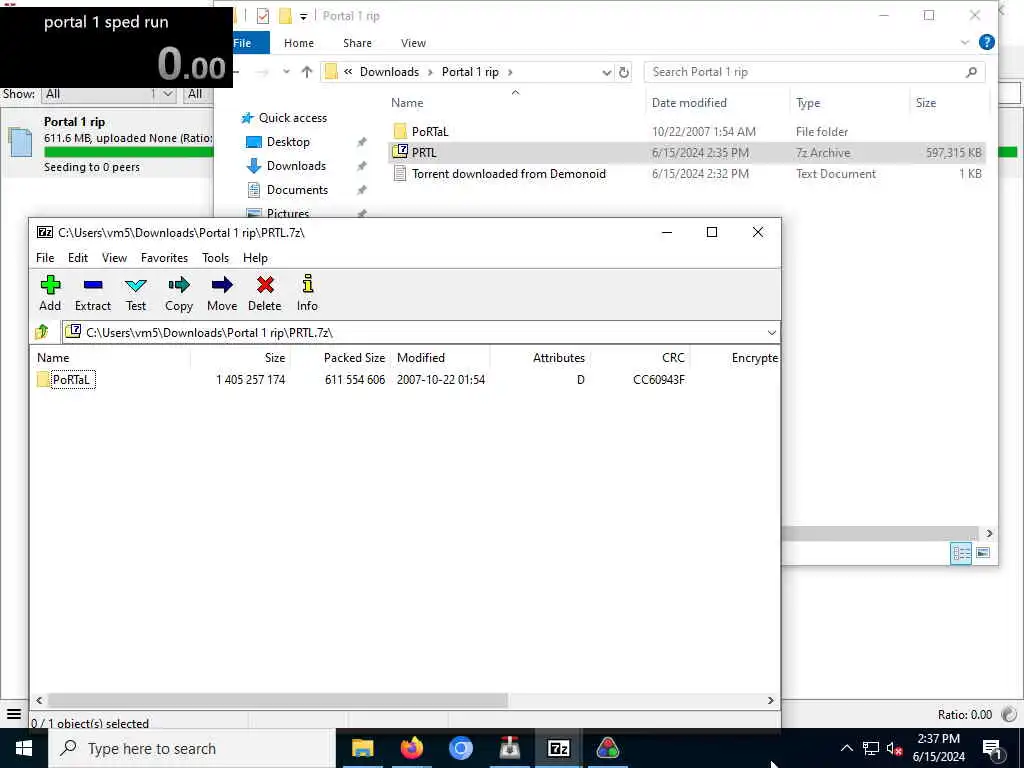1024x768 pixels.
Task: Sort 7-Zip list by Packed Size column
Action: pos(341,358)
